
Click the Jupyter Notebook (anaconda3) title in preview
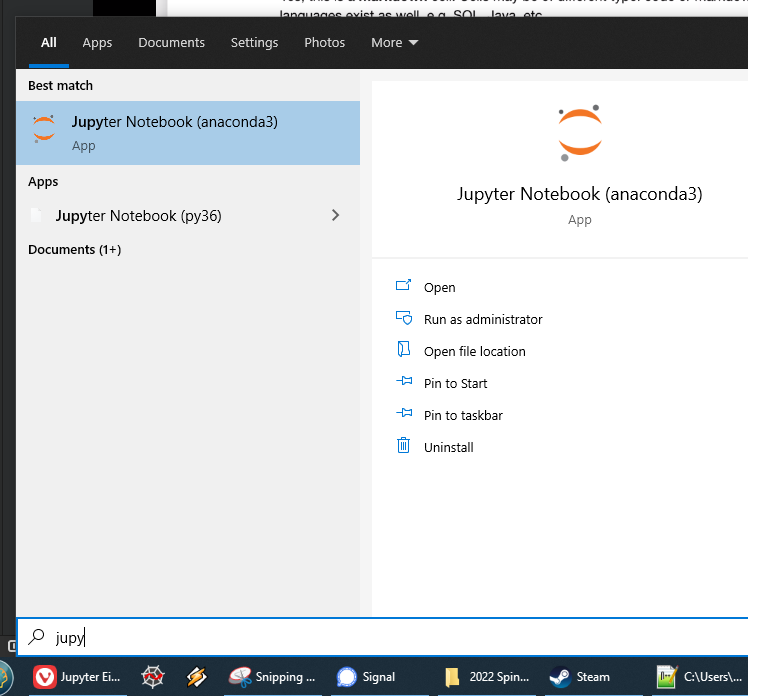click(580, 194)
